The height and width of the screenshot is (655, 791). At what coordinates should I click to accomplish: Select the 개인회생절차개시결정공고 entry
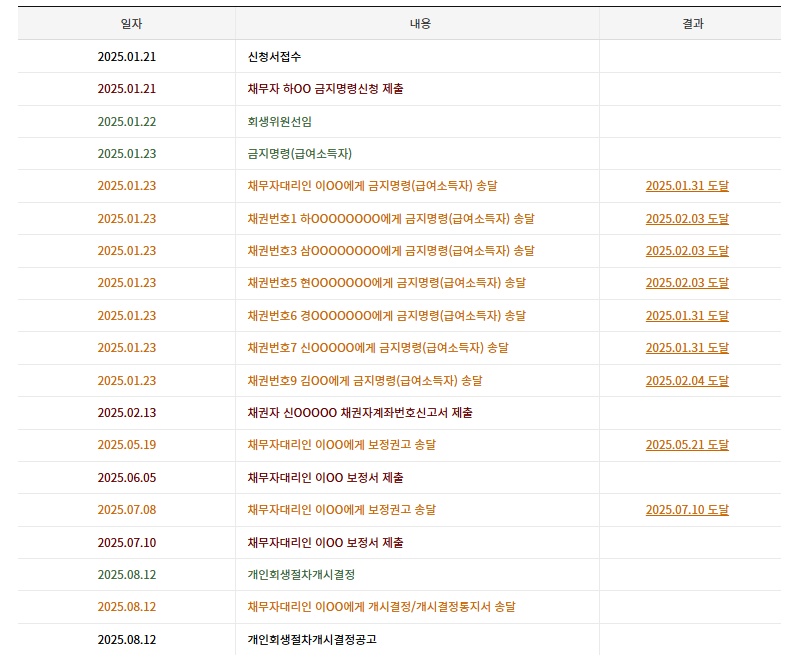click(x=312, y=639)
